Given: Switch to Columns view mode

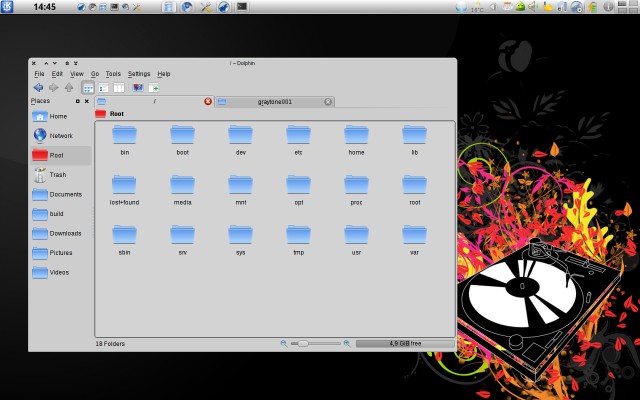Looking at the screenshot, I should [x=119, y=87].
